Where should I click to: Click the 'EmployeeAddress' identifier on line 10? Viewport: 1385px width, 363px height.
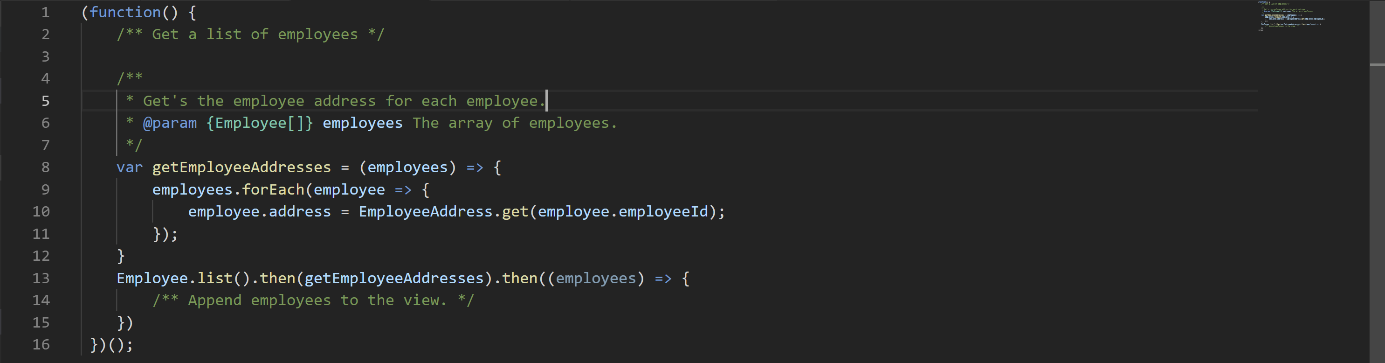(x=425, y=211)
